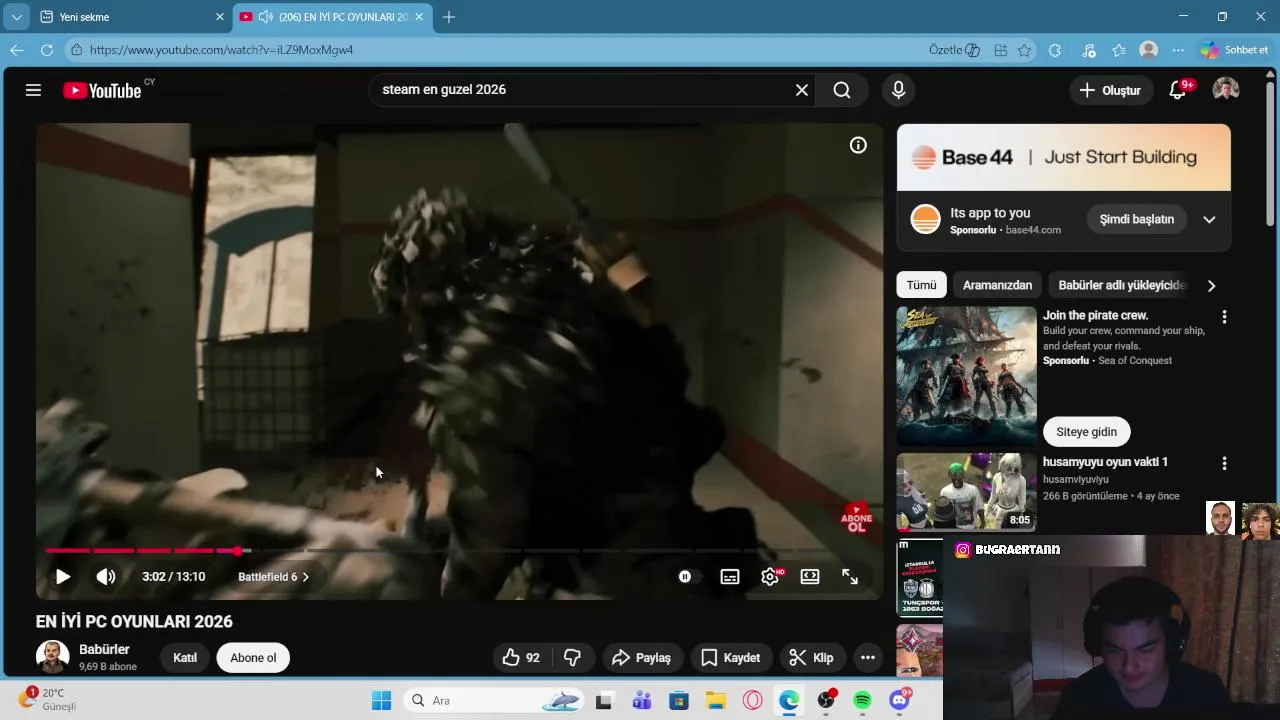
Task: Focus the YouTube search input field
Action: point(580,90)
